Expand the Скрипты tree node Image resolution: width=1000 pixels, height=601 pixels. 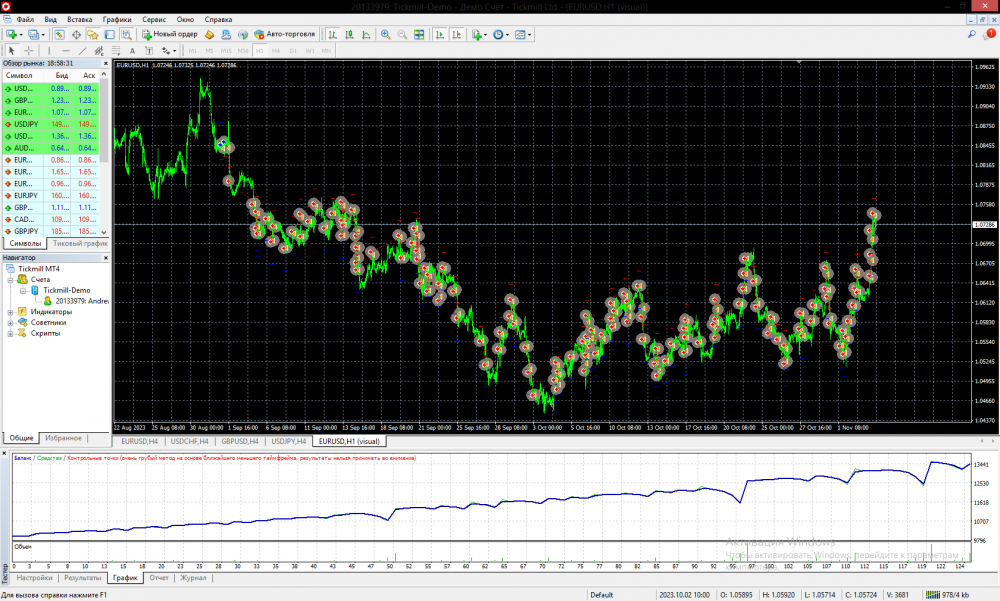point(10,334)
